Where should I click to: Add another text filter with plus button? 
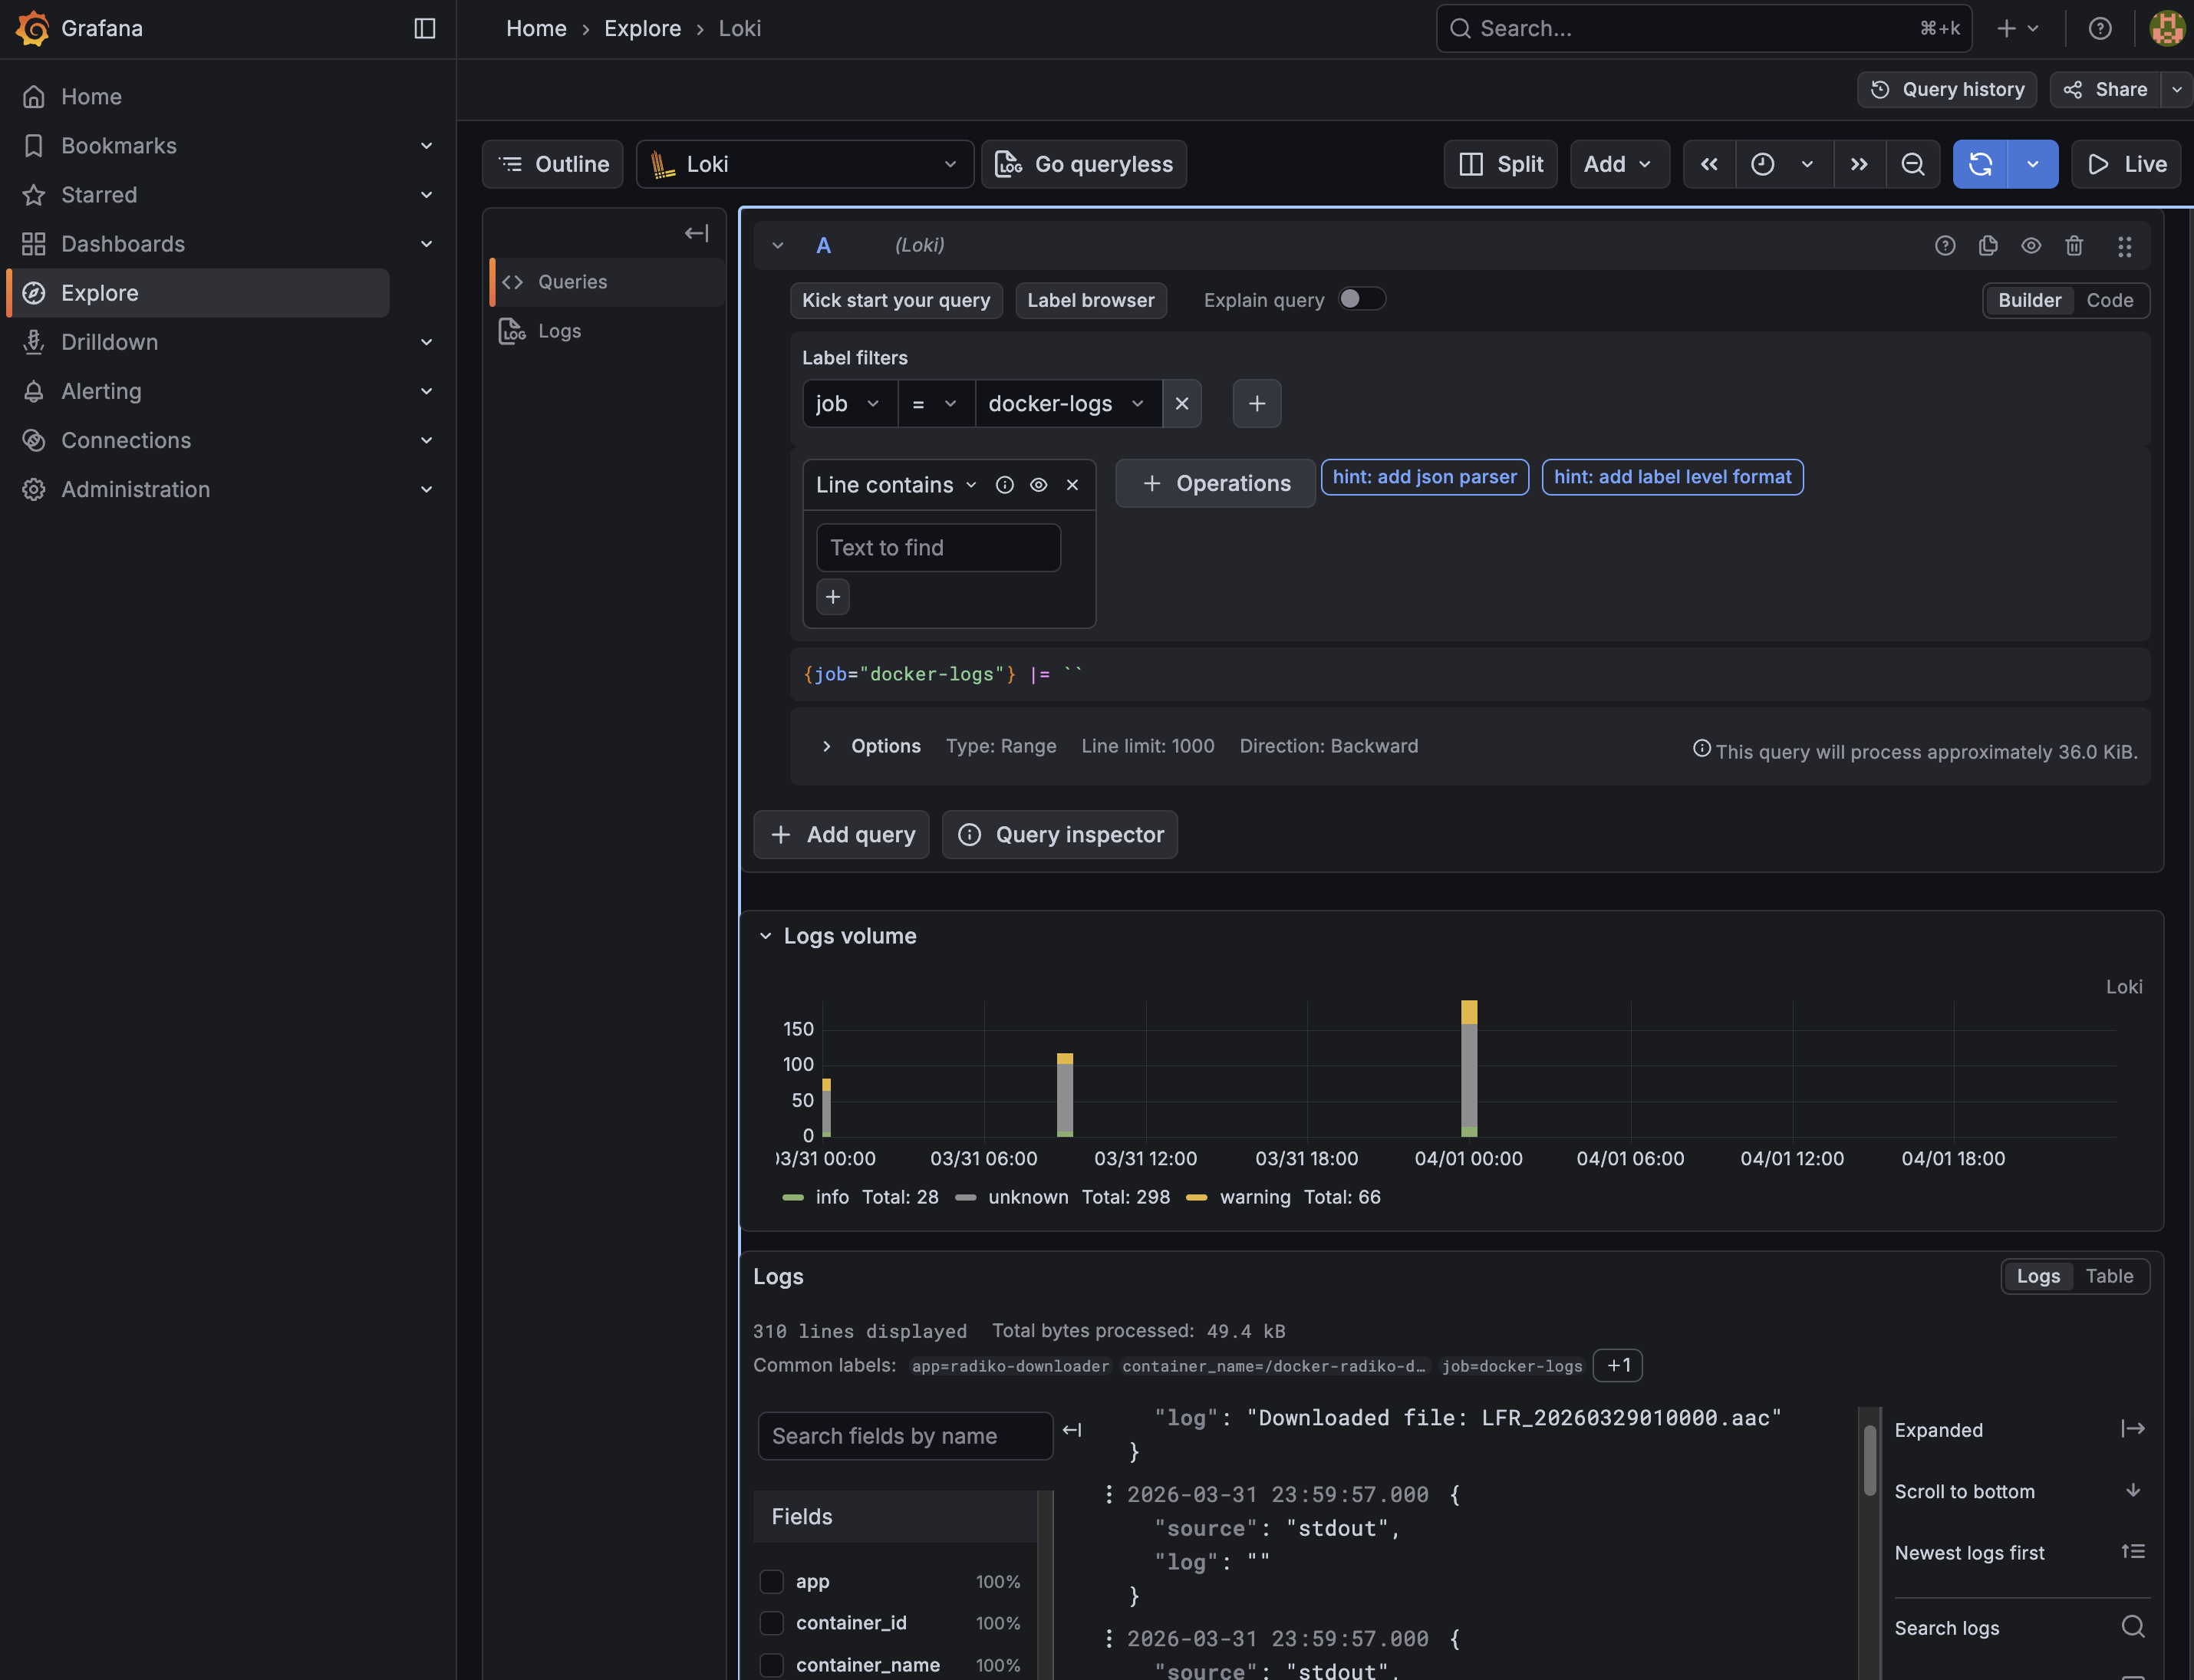click(833, 597)
